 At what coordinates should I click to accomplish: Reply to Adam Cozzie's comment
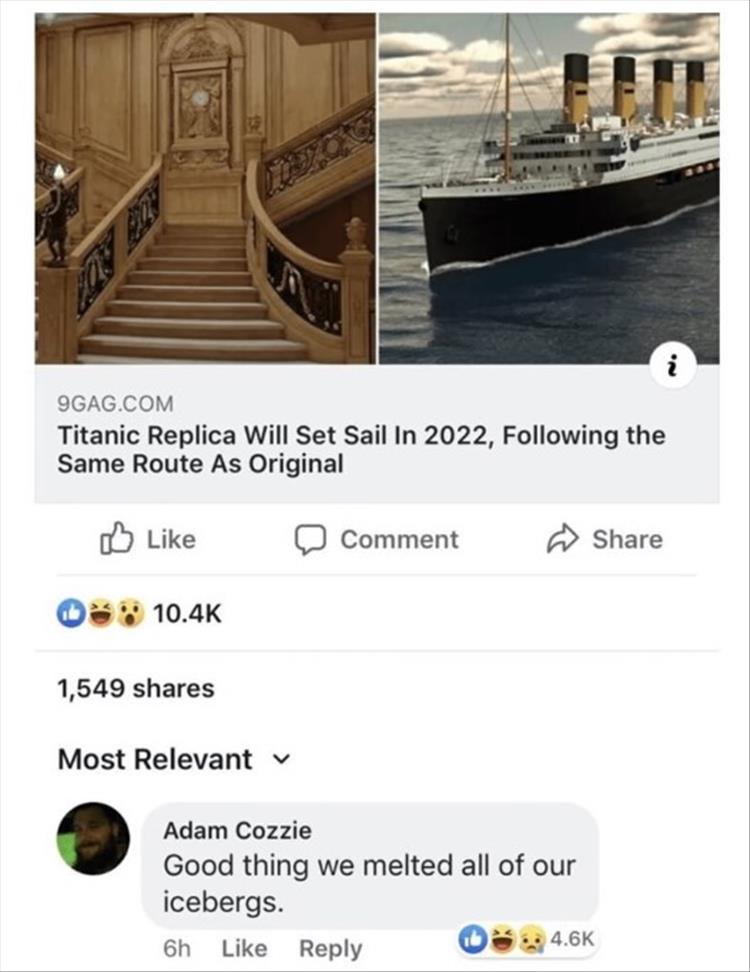[331, 949]
